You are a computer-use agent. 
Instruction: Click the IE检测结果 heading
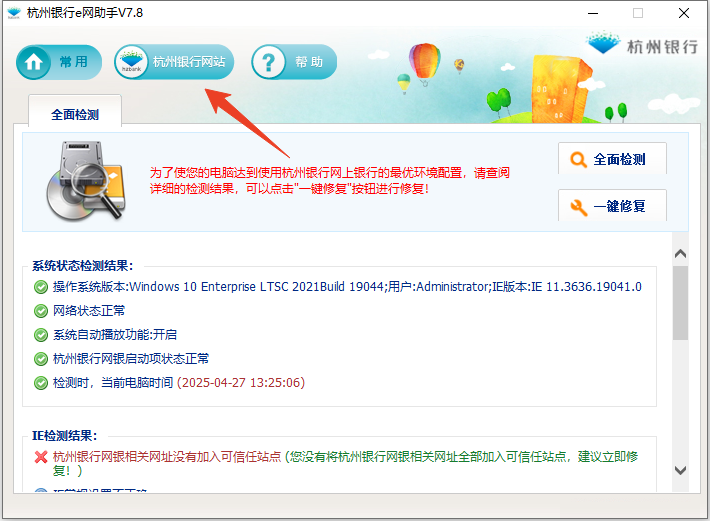(x=64, y=436)
